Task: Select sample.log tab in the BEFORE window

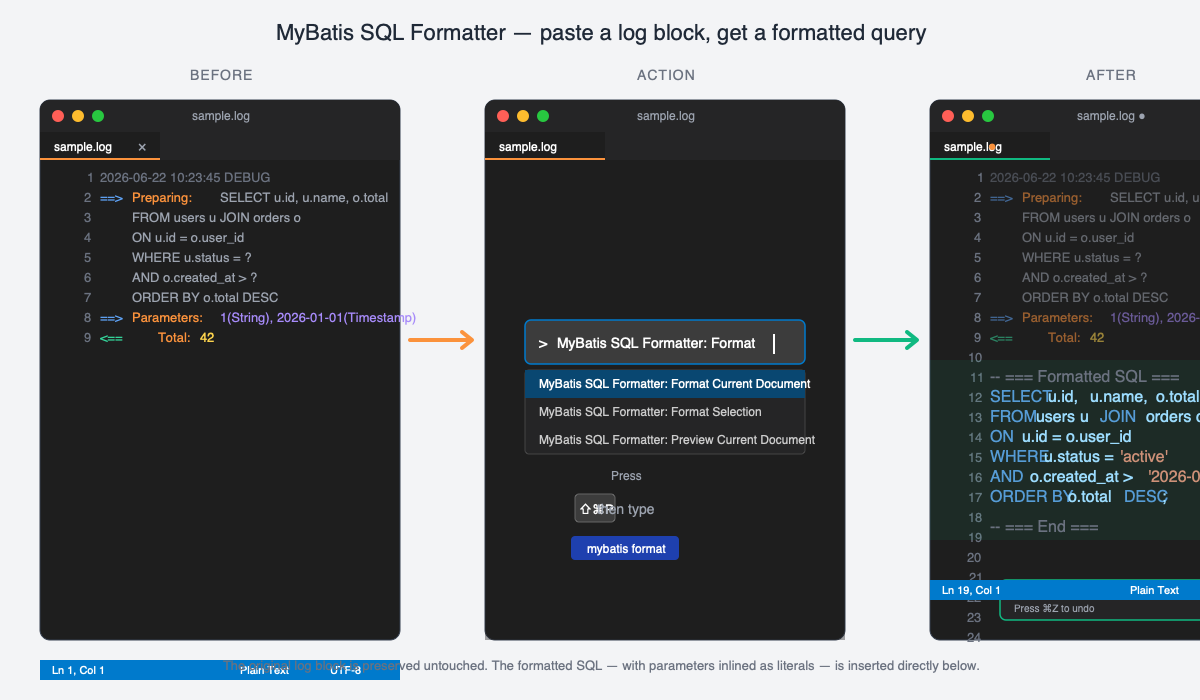Action: click(100, 147)
